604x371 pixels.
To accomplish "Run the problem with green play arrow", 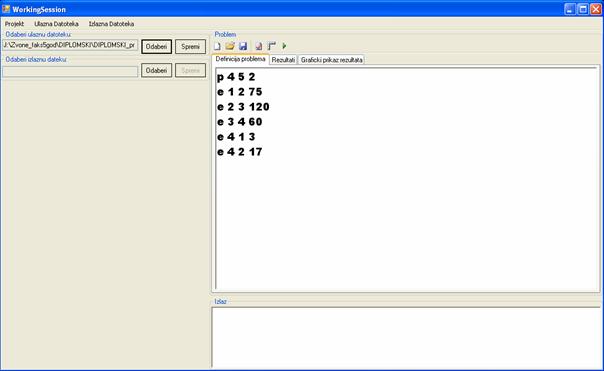I will pos(284,46).
